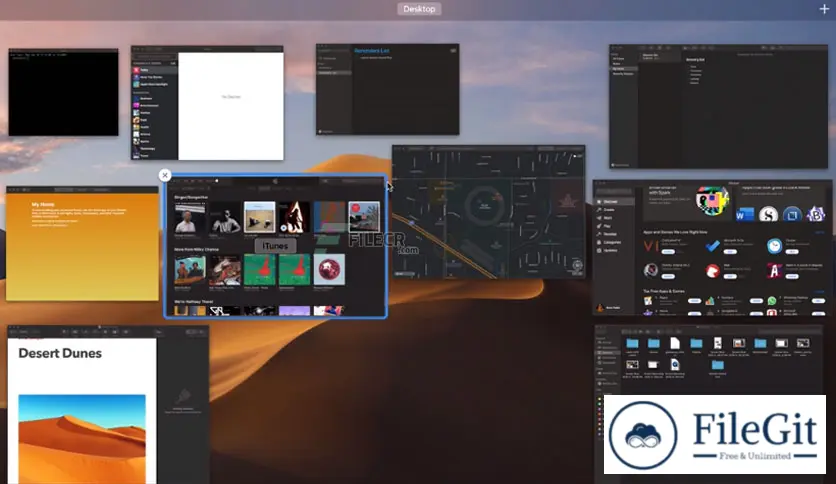Open Categories in App Store sidebar
This screenshot has width=836, height=484.
(612, 242)
